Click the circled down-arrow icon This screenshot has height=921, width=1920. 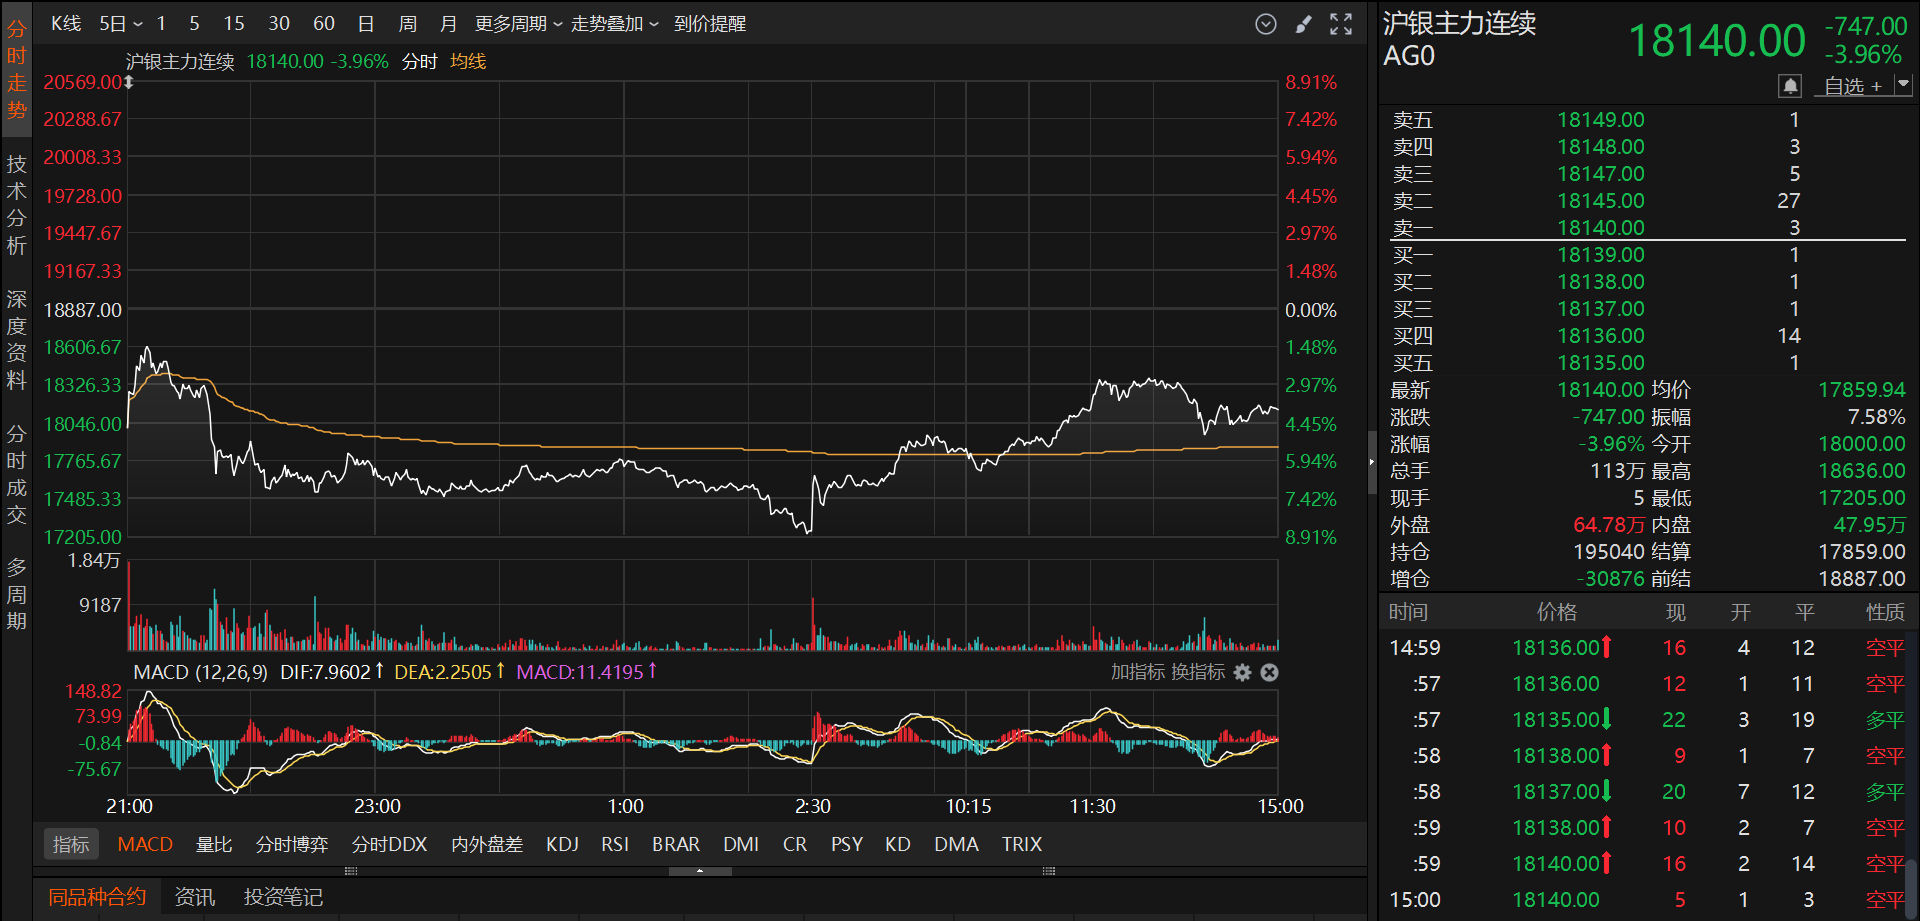point(1266,24)
